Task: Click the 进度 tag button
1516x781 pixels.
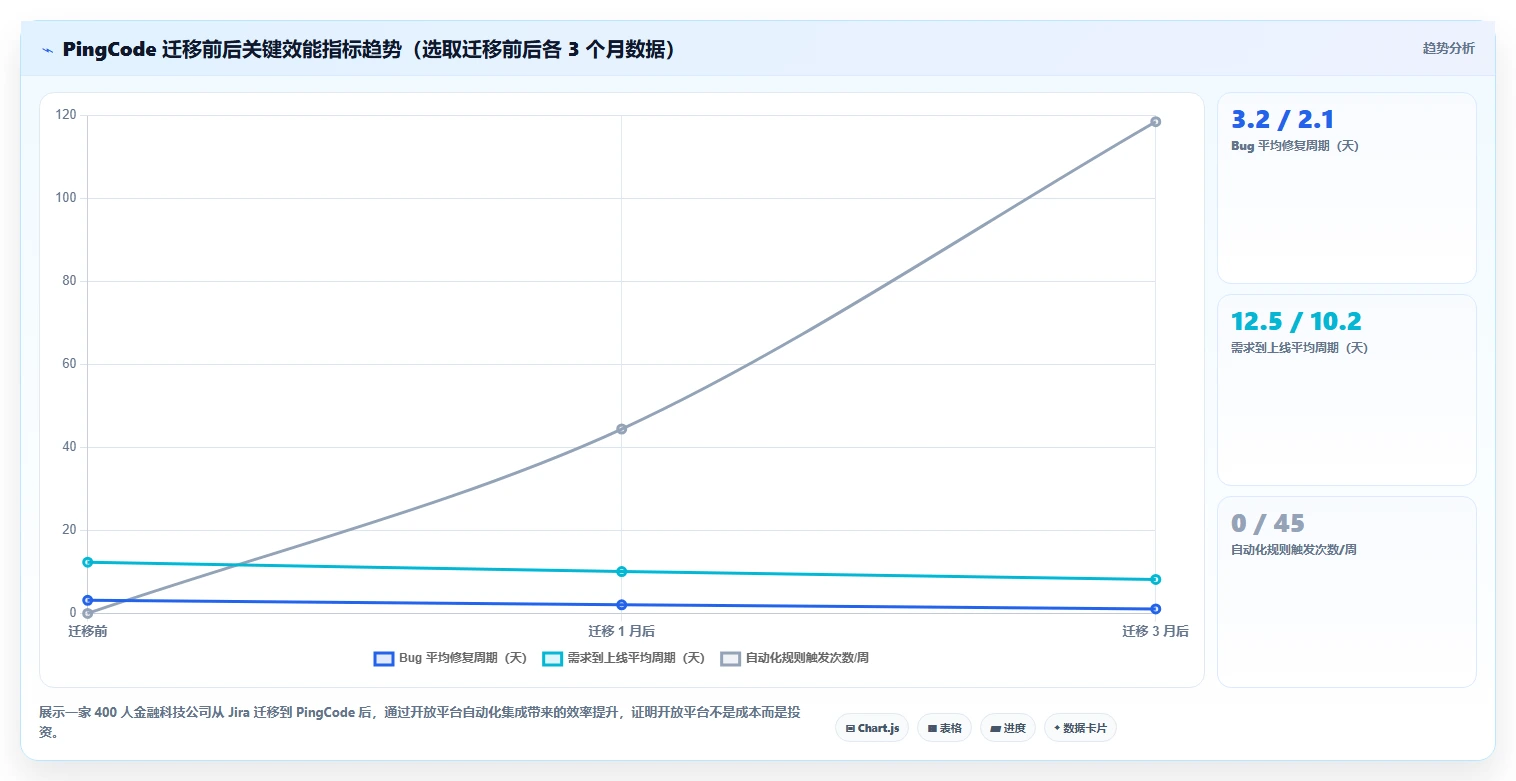Action: pos(1008,728)
